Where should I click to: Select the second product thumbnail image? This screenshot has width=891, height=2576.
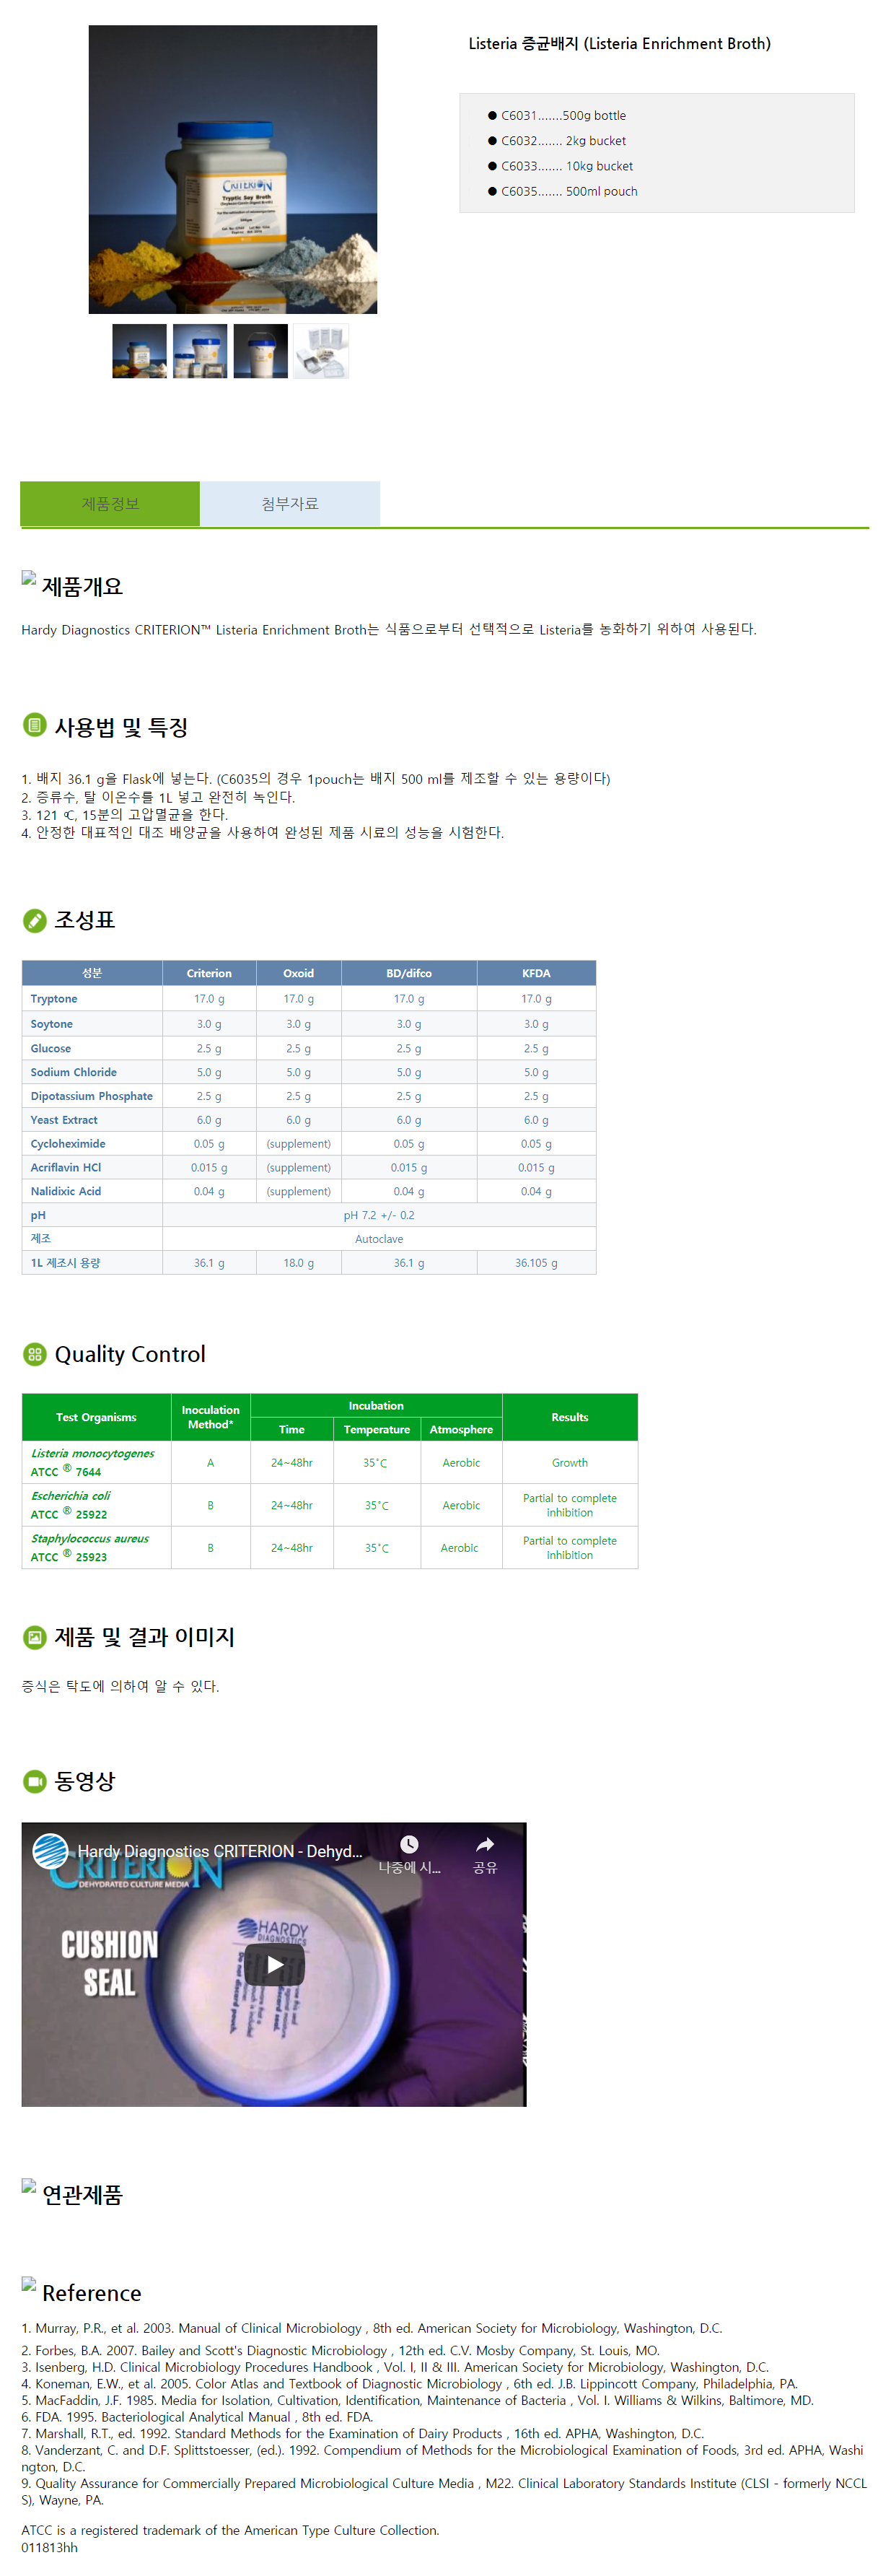pyautogui.click(x=200, y=351)
